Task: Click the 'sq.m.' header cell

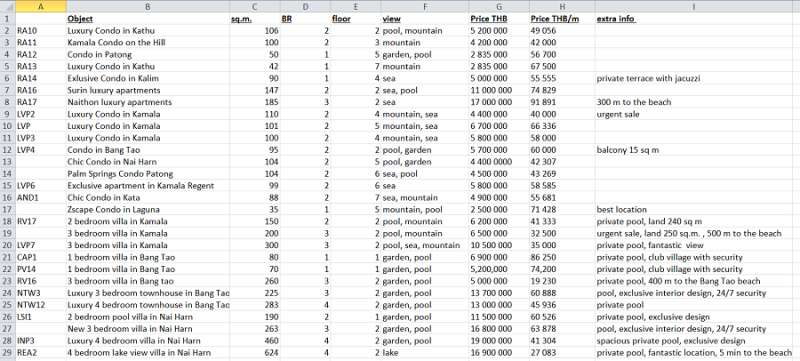Action: coord(255,19)
